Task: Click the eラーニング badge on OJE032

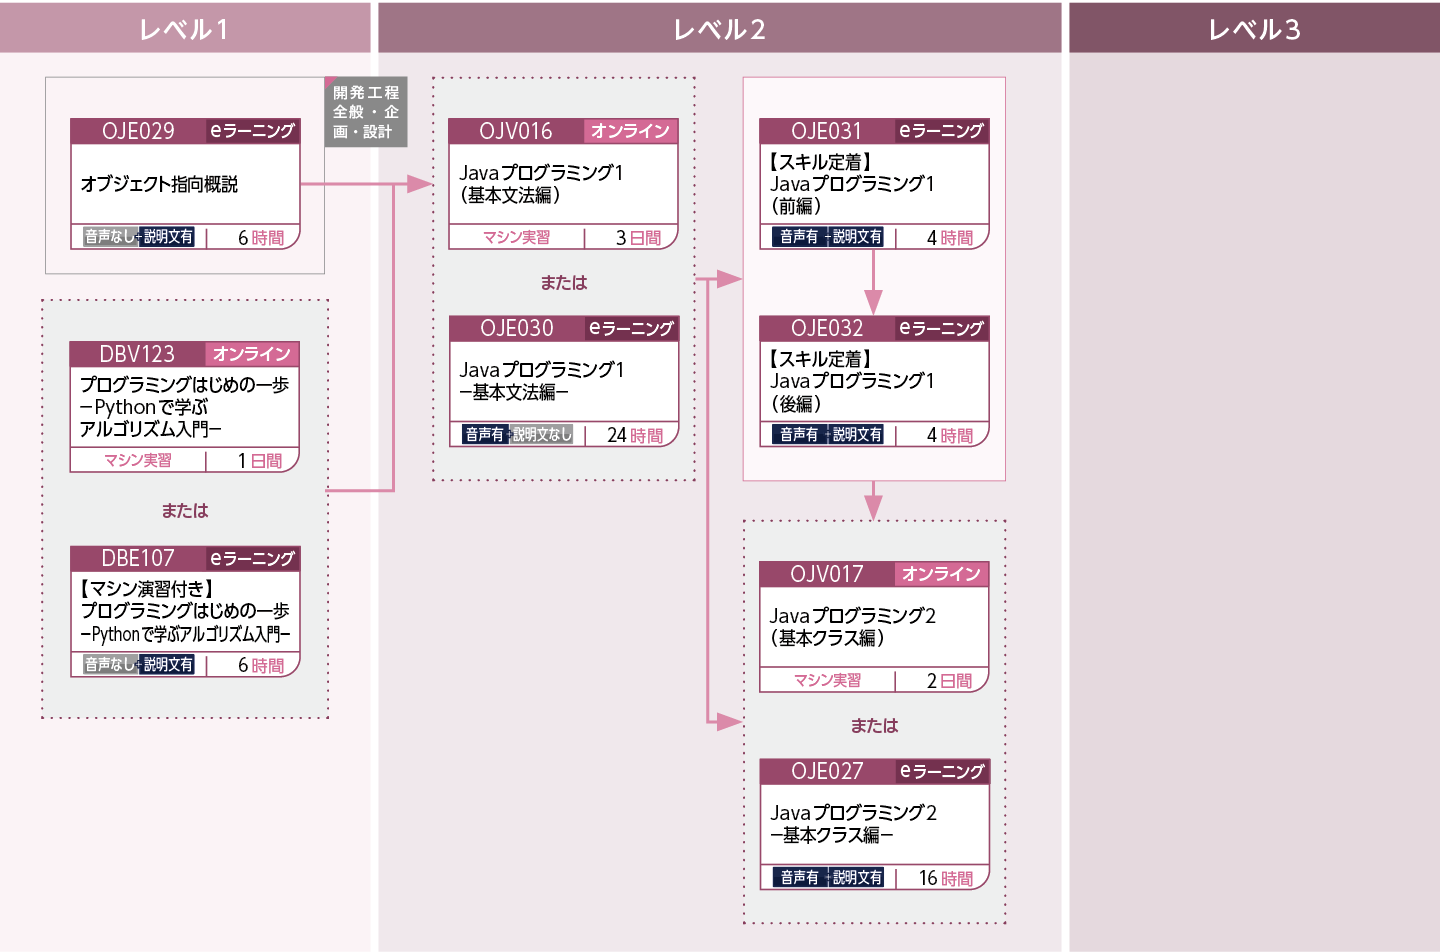Action: coord(941,328)
